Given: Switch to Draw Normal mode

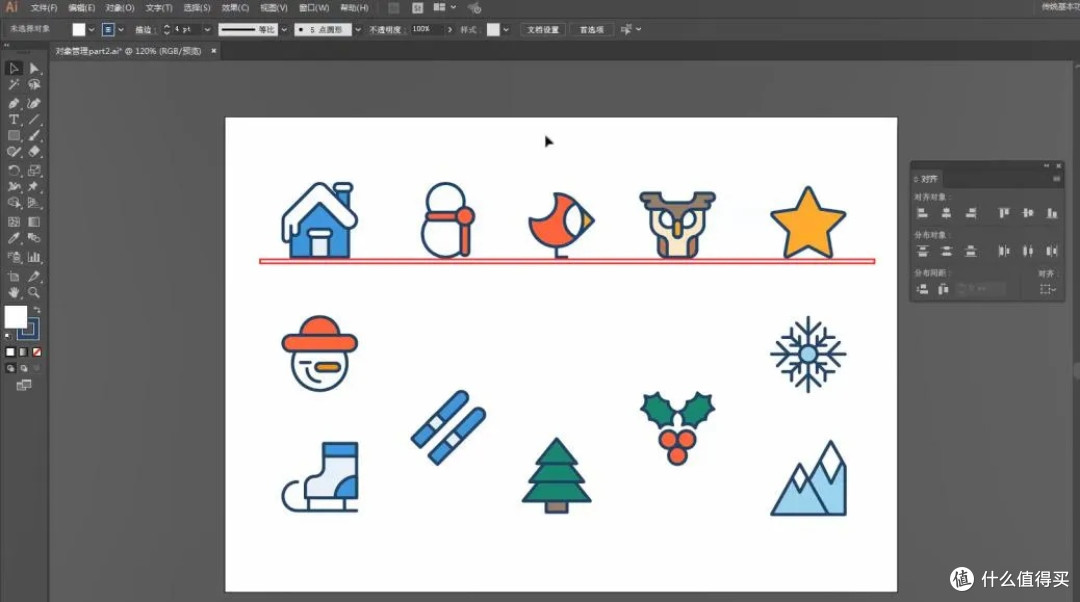Looking at the screenshot, I should 10,369.
